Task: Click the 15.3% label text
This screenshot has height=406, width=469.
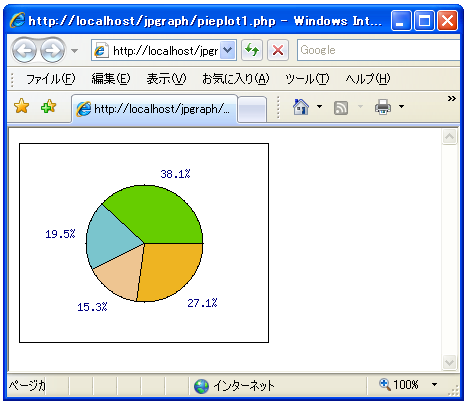Action: 92,307
